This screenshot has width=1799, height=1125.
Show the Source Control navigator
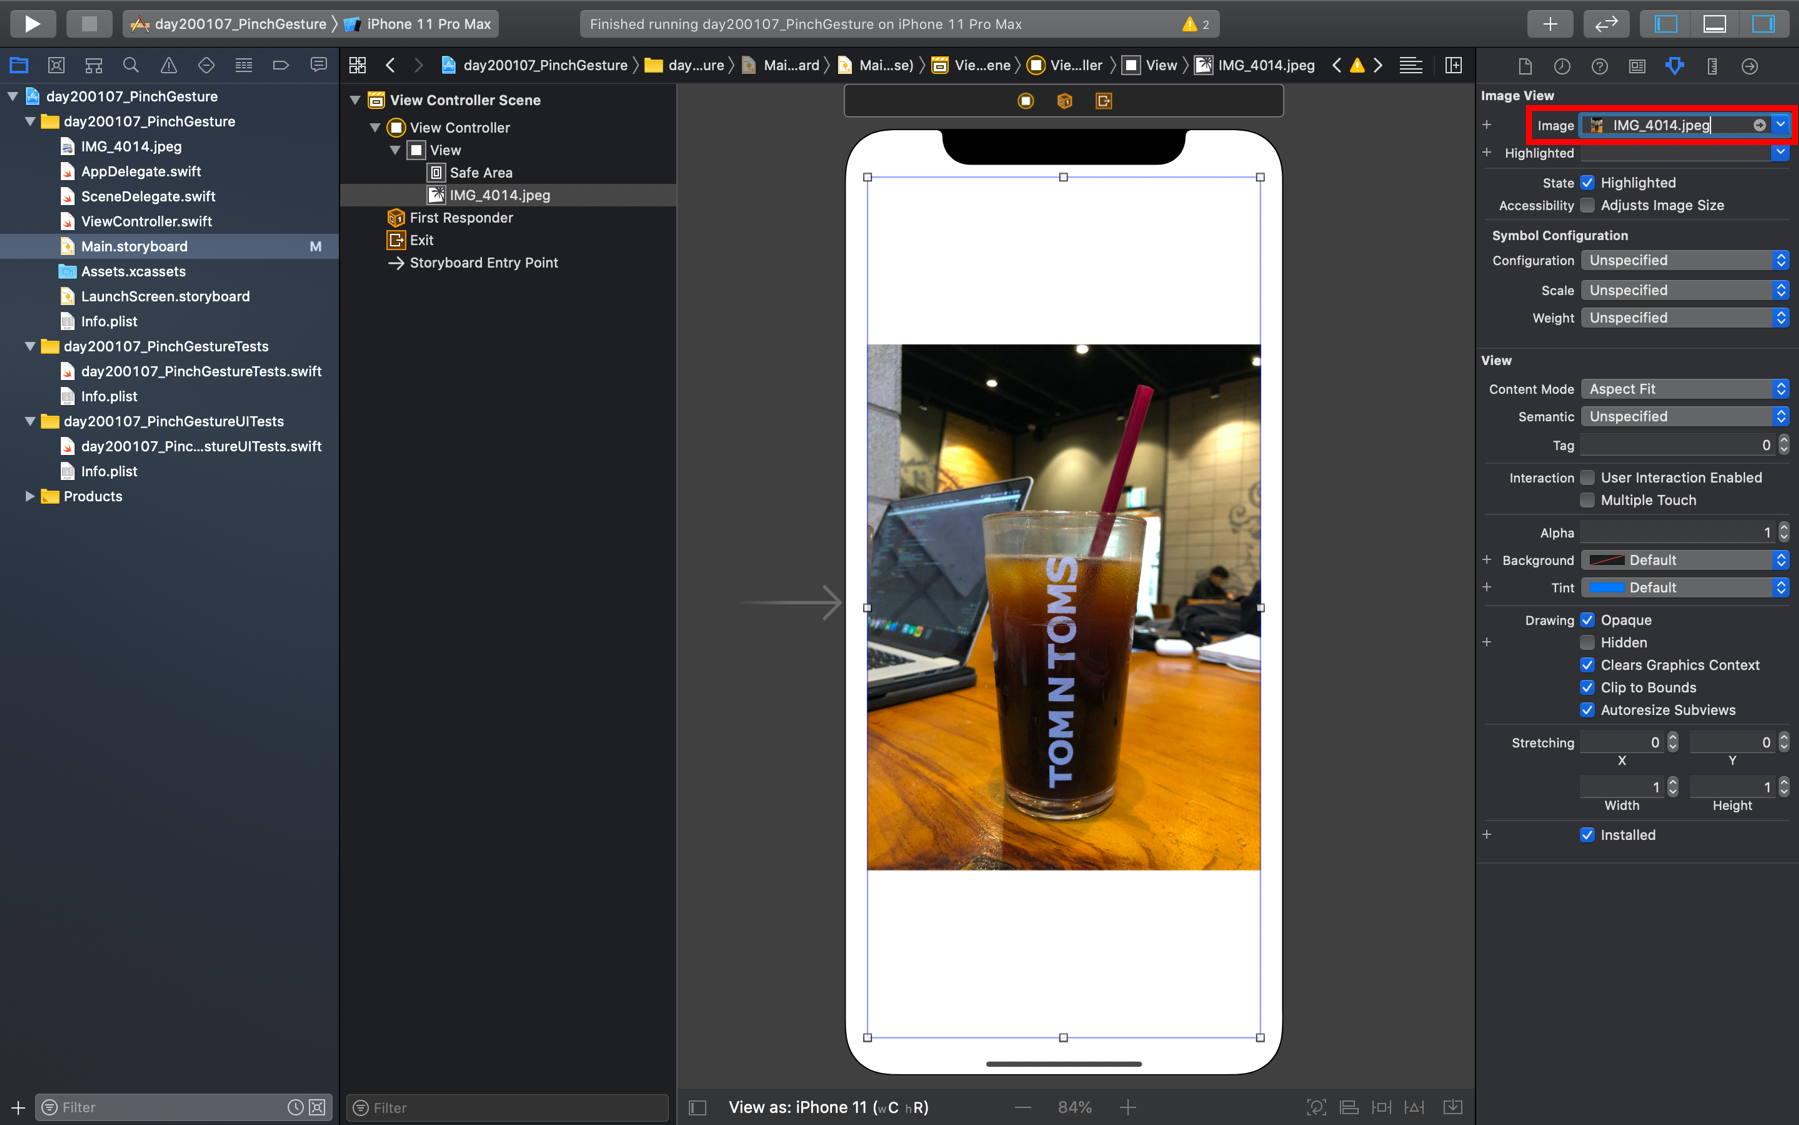pos(56,65)
